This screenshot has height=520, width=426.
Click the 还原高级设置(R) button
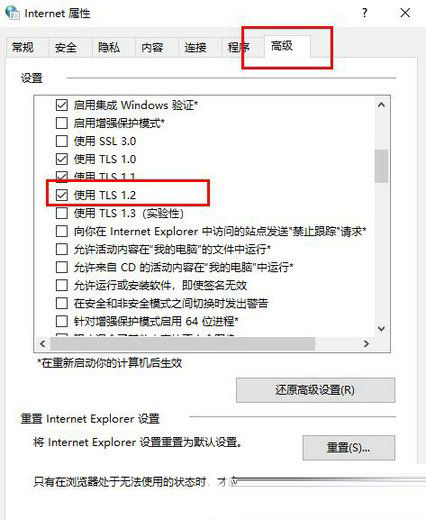point(315,390)
